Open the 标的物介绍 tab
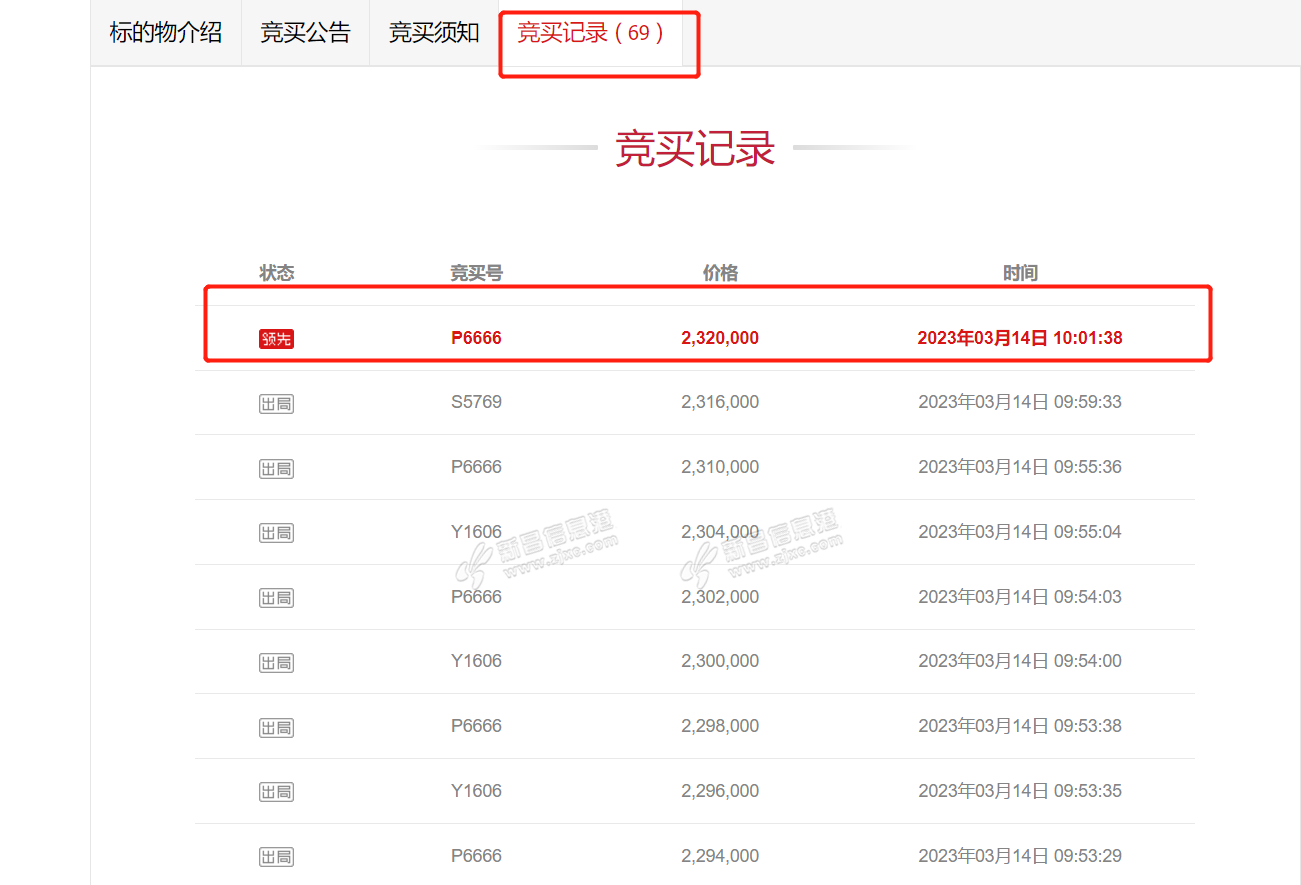This screenshot has height=885, width=1301. coord(166,32)
